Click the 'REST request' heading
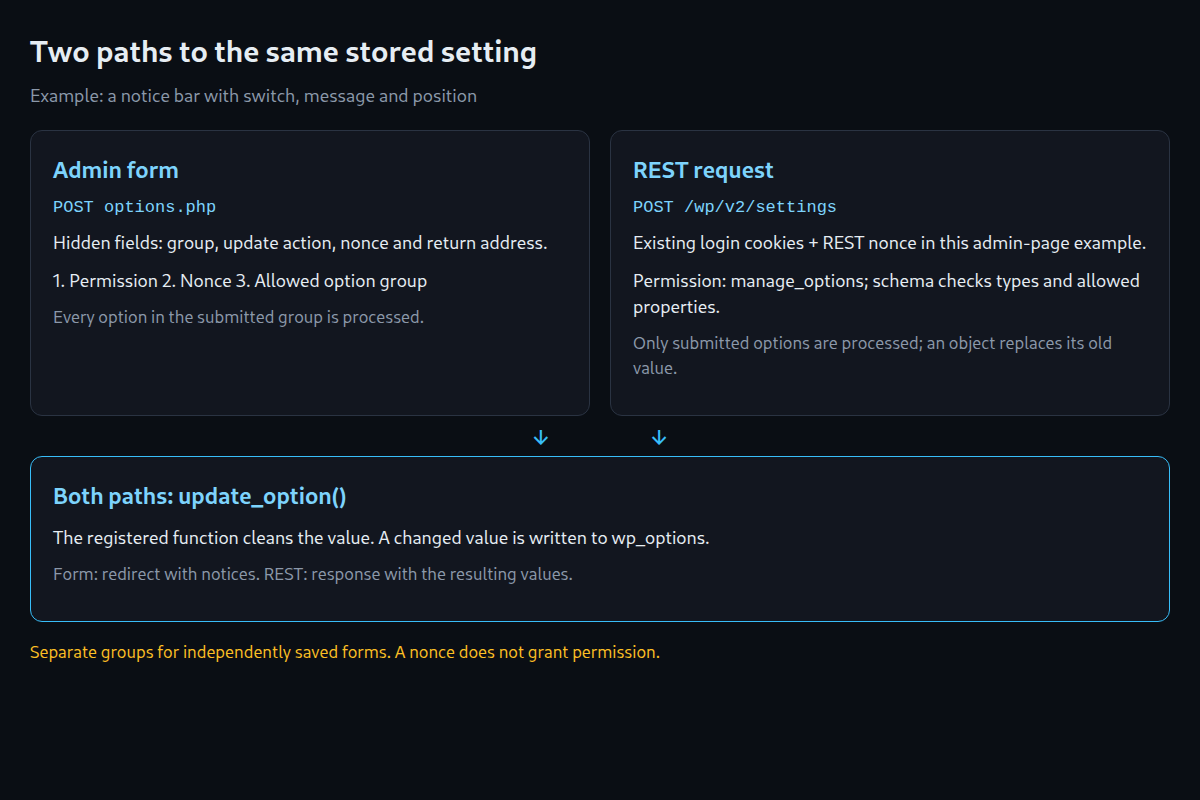 point(703,170)
